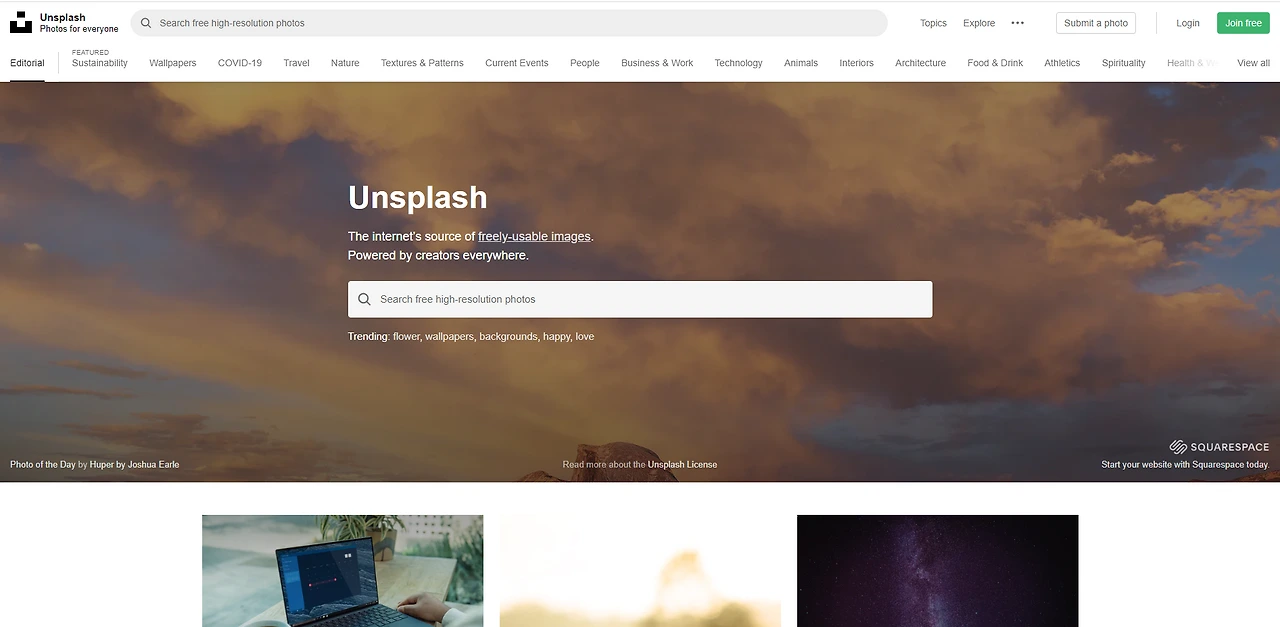The image size is (1280, 627).
Task: Select the Architecture topic
Action: [920, 63]
